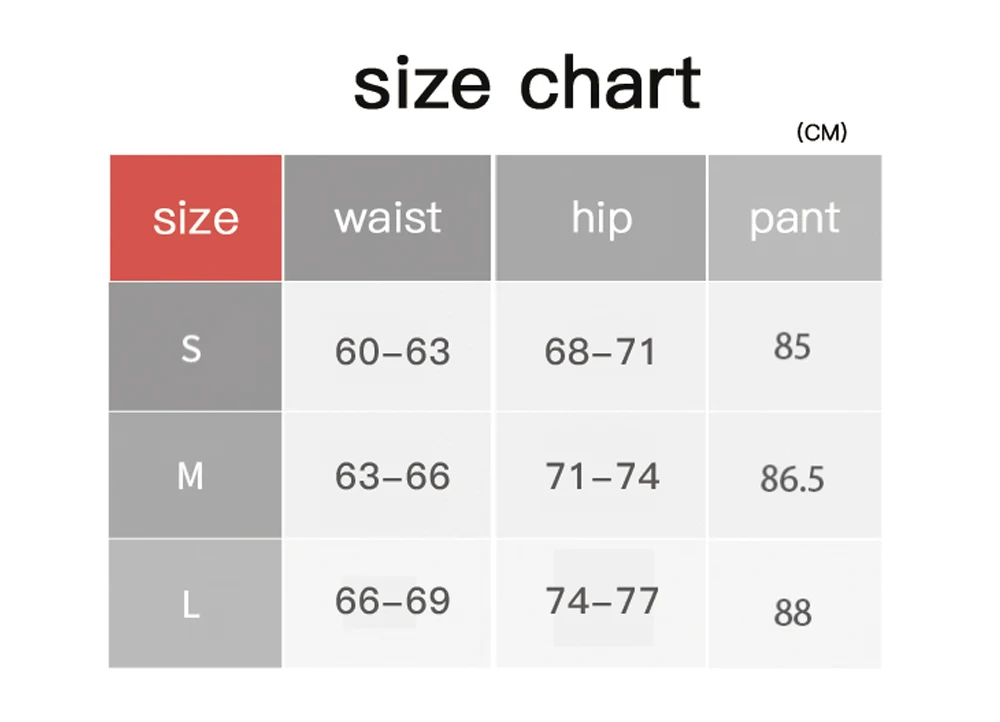The height and width of the screenshot is (722, 1000).
Task: Click the 63-66 waist measurement
Action: (392, 477)
